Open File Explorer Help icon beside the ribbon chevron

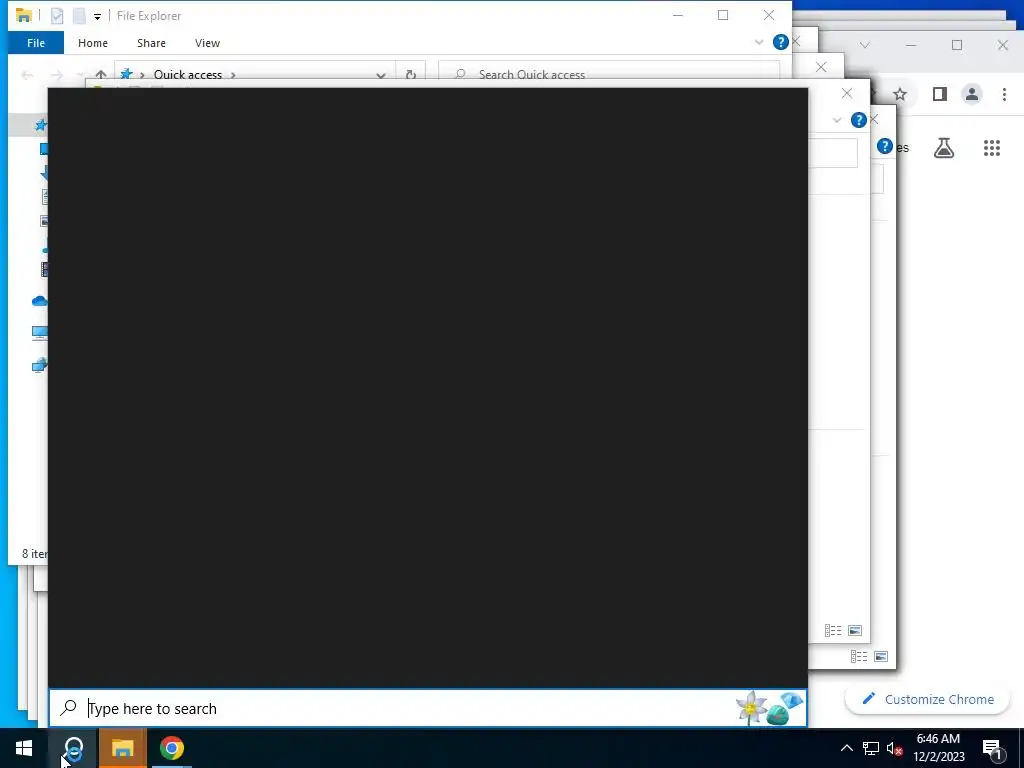tap(780, 42)
